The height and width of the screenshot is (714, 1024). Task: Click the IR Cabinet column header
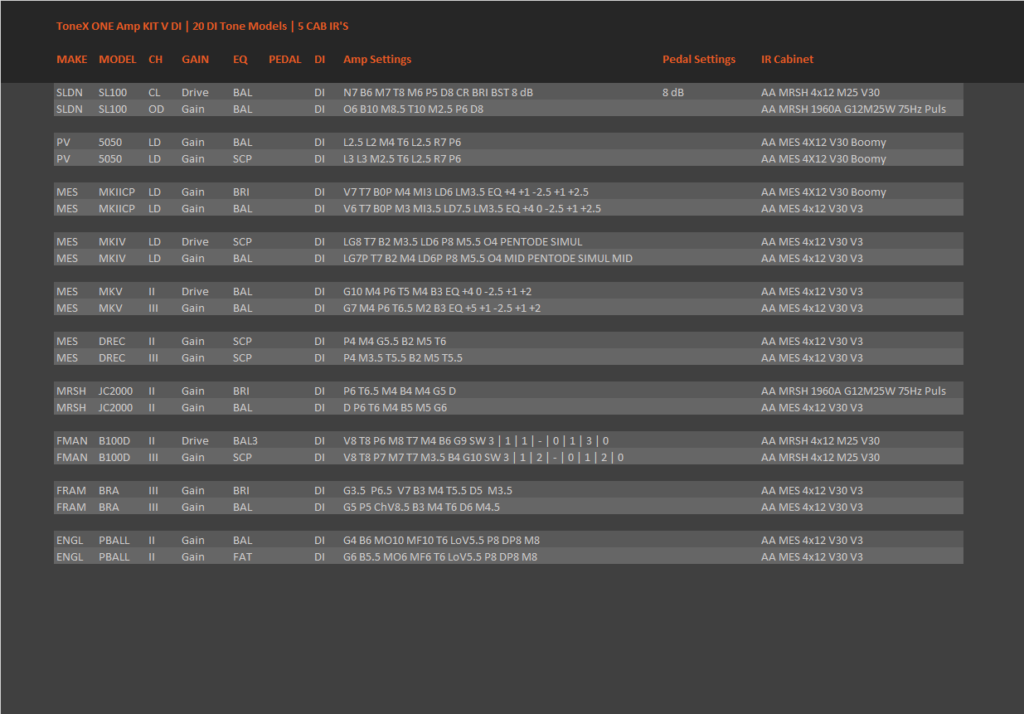787,59
